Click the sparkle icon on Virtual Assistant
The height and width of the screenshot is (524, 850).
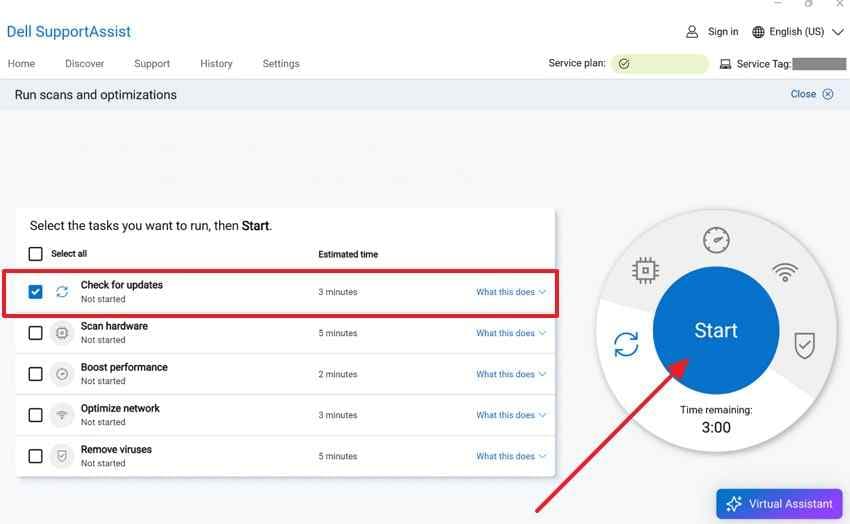733,504
